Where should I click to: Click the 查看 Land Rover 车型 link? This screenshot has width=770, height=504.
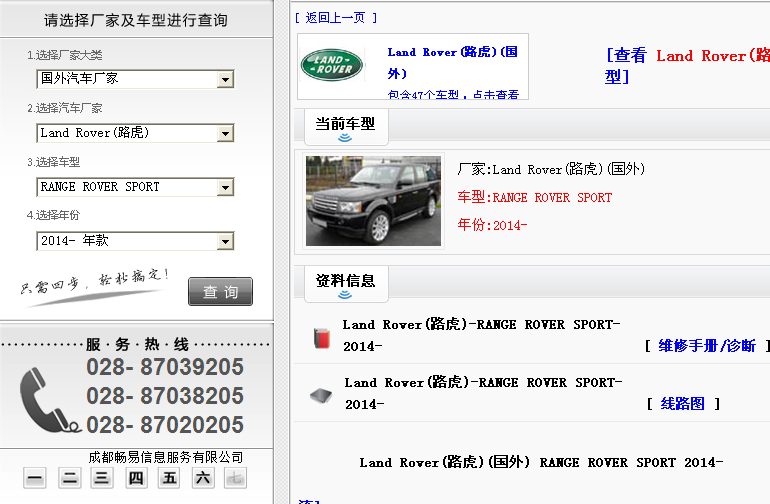[x=687, y=66]
